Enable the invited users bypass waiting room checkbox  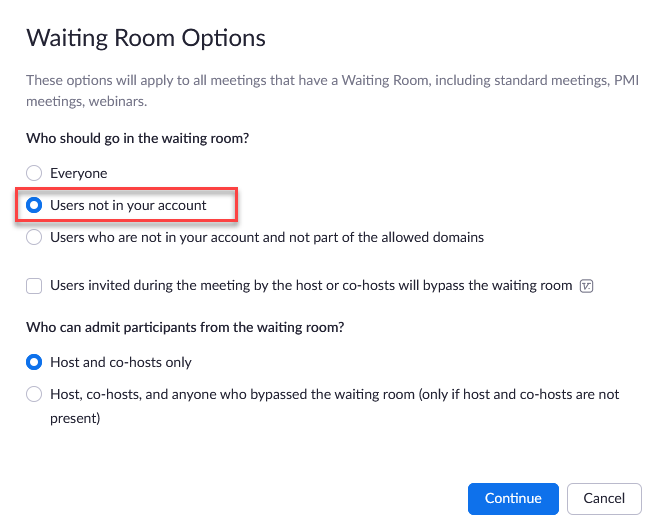coord(34,286)
